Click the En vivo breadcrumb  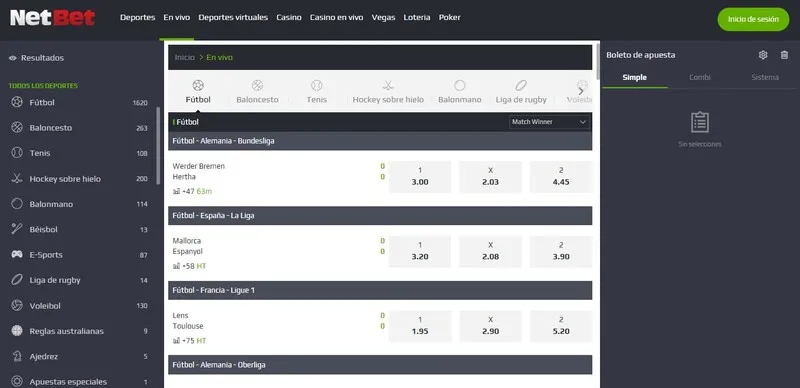[219, 58]
